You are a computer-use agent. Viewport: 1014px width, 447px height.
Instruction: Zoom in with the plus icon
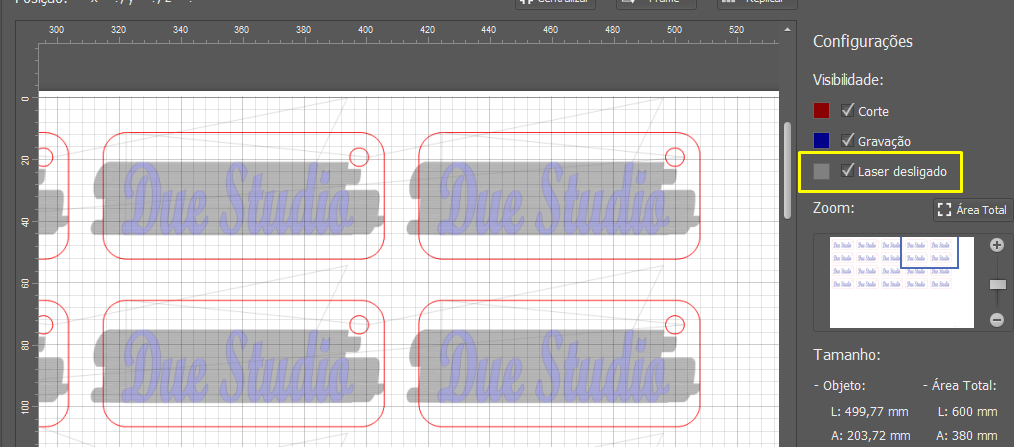tap(997, 245)
